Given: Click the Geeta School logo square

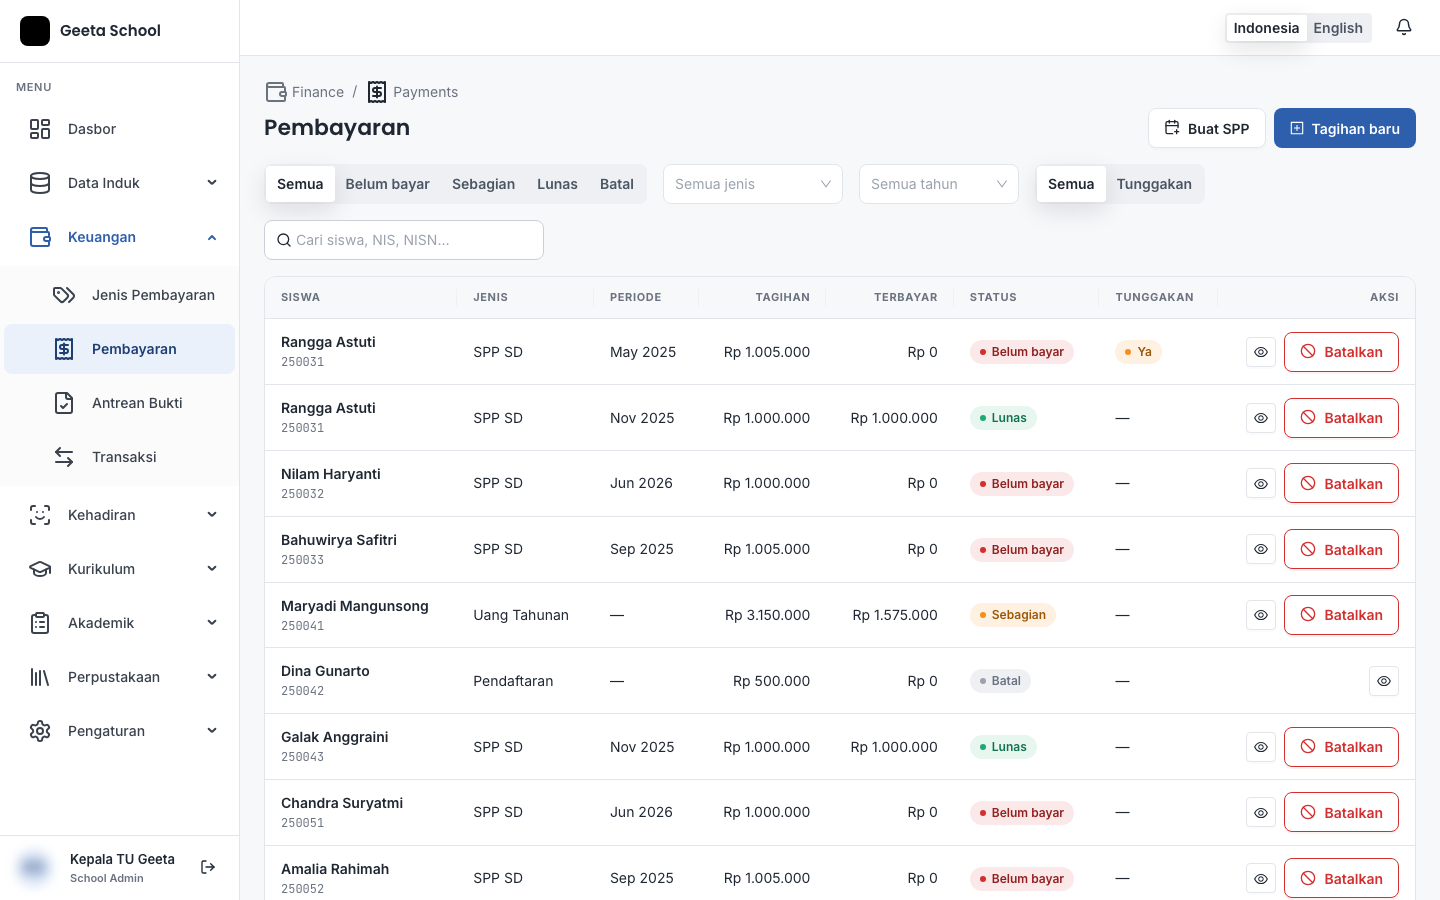Looking at the screenshot, I should 35,31.
